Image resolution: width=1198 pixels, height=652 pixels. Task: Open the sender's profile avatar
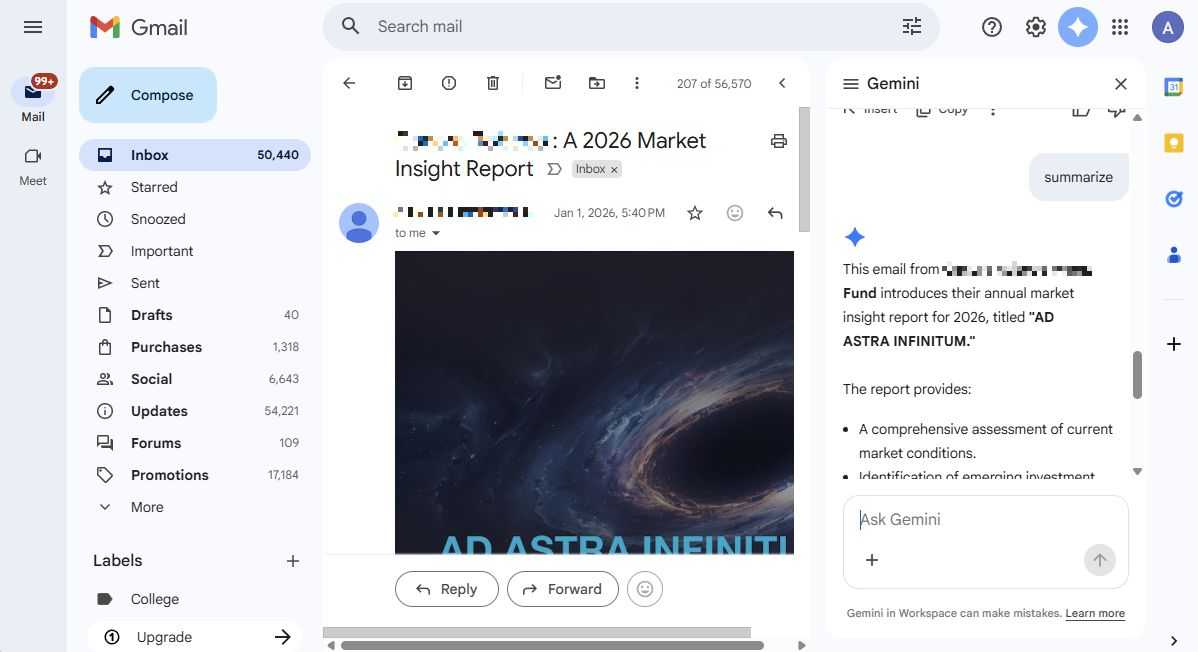359,223
